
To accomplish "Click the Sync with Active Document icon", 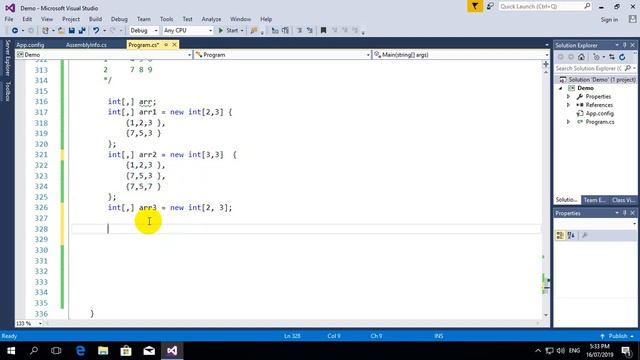I will point(611,57).
